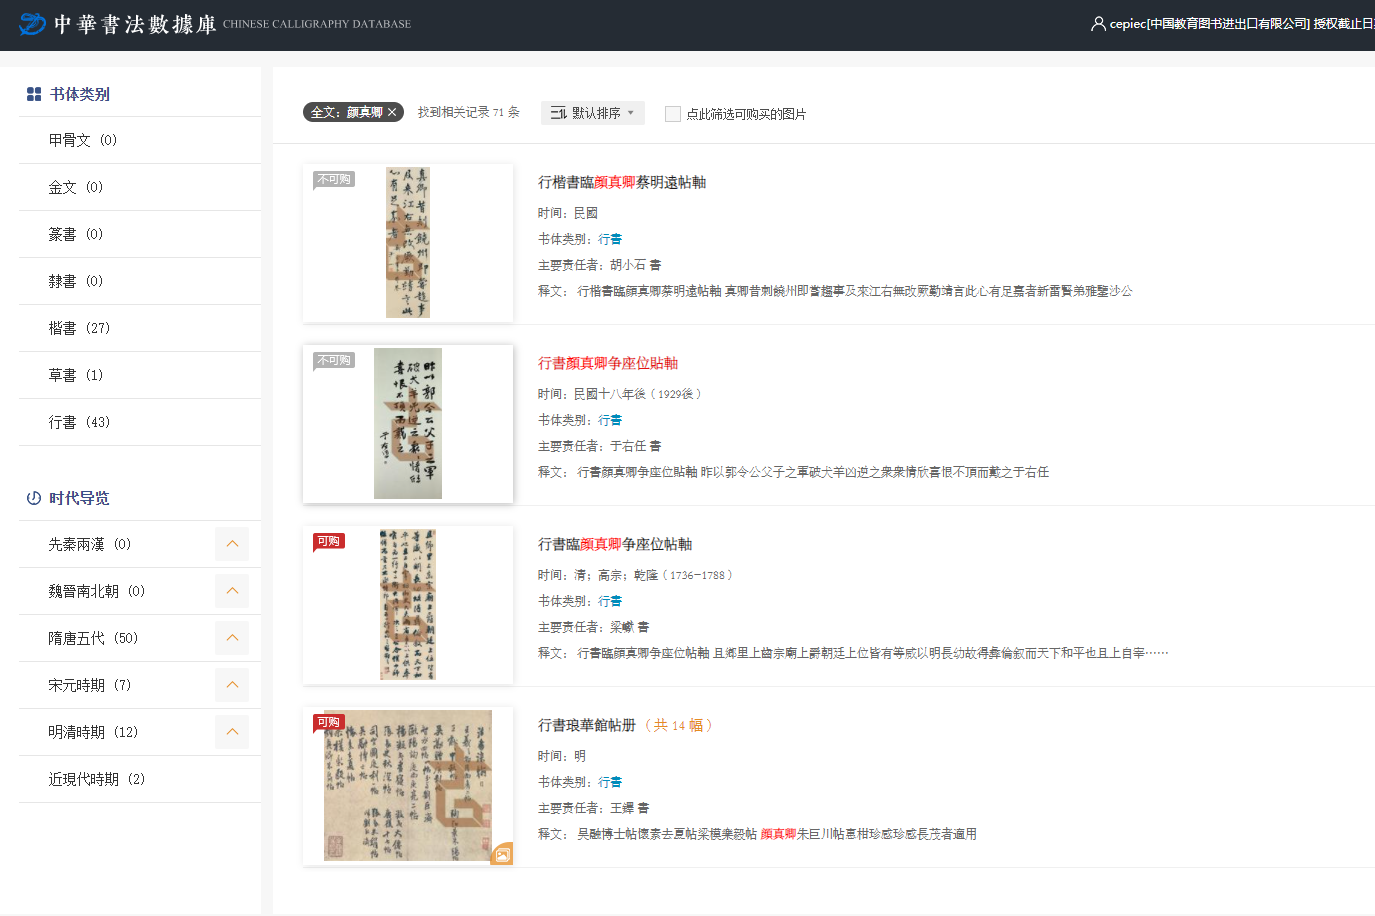
Task: Click the 书体类别 grid icon
Action: click(34, 94)
